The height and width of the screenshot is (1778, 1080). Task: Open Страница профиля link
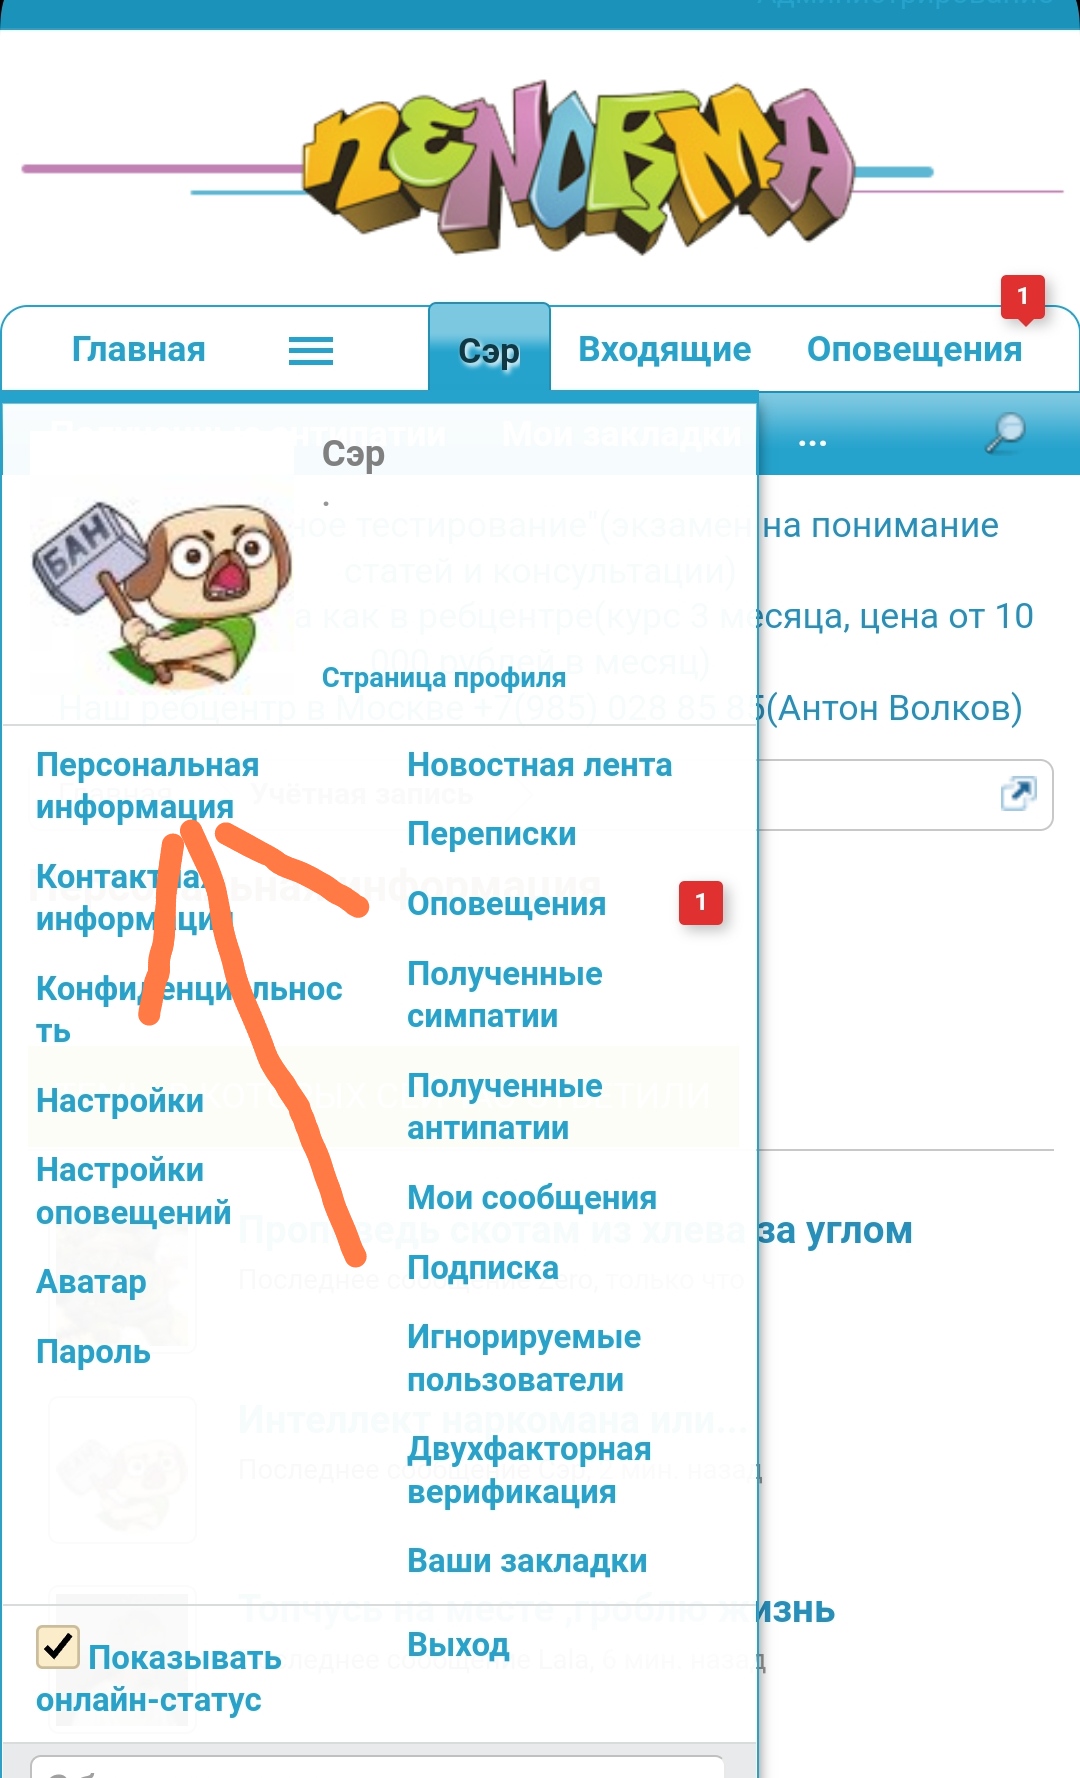[444, 678]
